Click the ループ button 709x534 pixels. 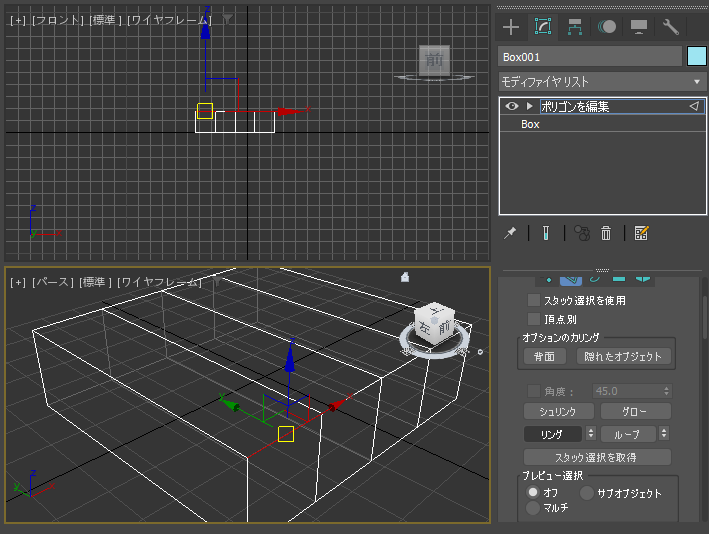tap(628, 434)
